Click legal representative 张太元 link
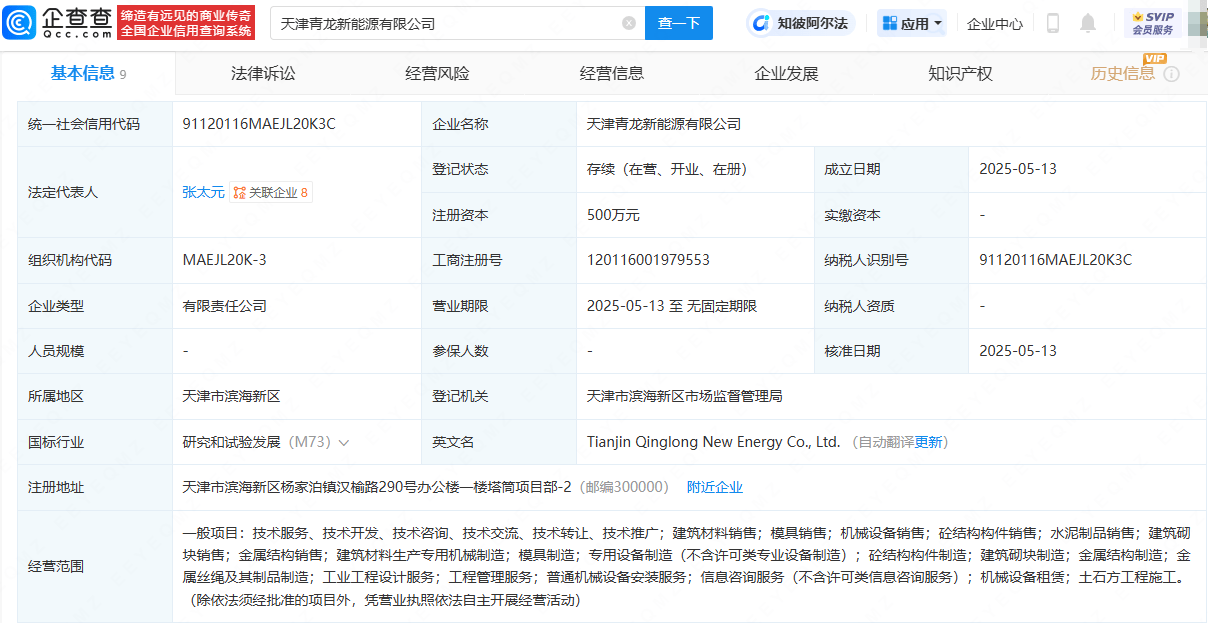 pyautogui.click(x=204, y=192)
